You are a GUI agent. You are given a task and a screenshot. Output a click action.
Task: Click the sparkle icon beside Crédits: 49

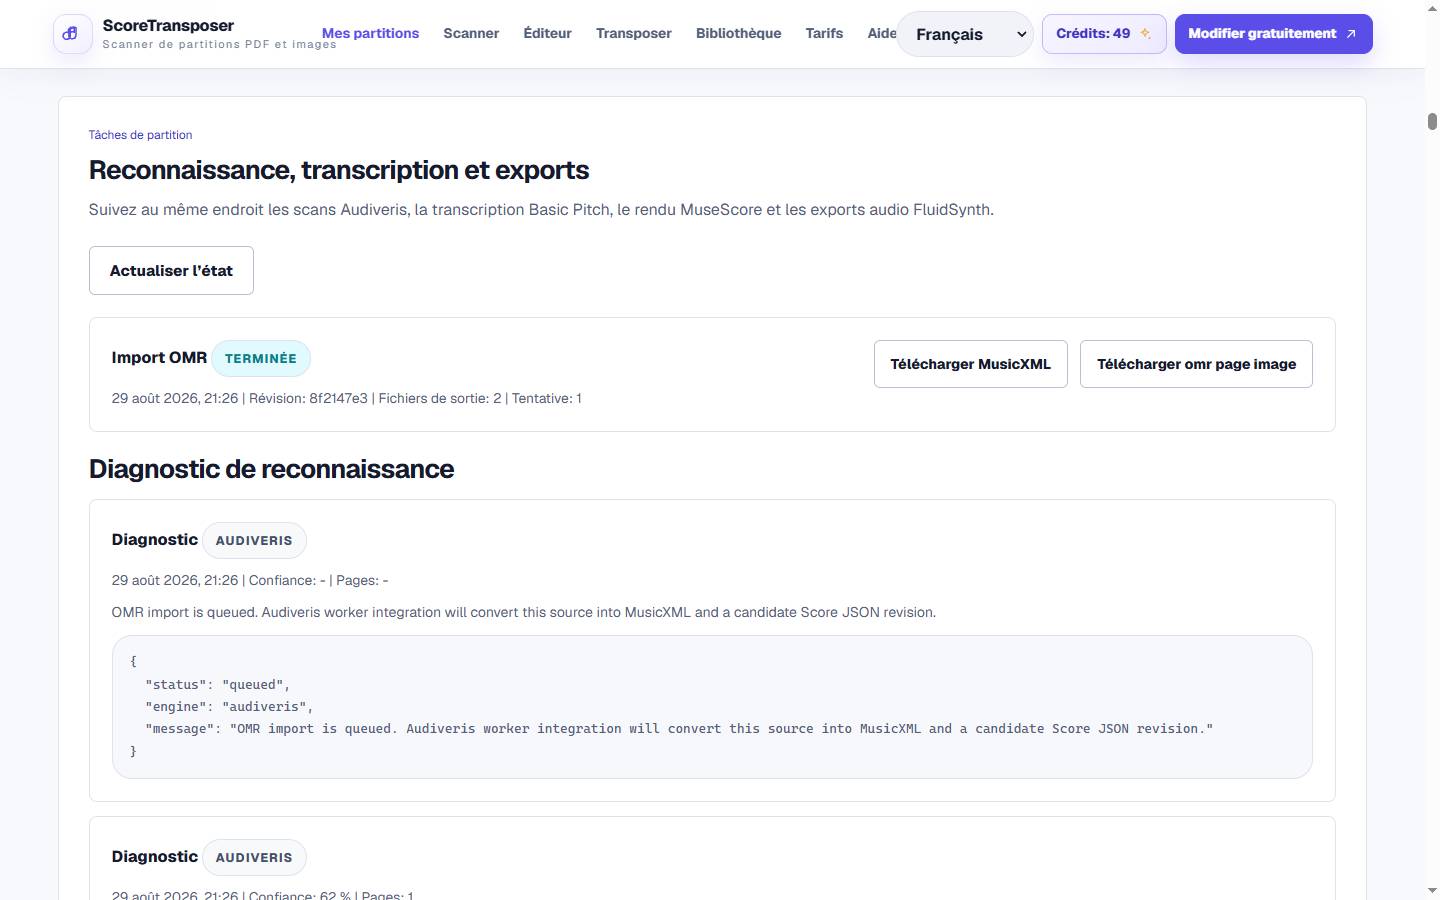1145,34
